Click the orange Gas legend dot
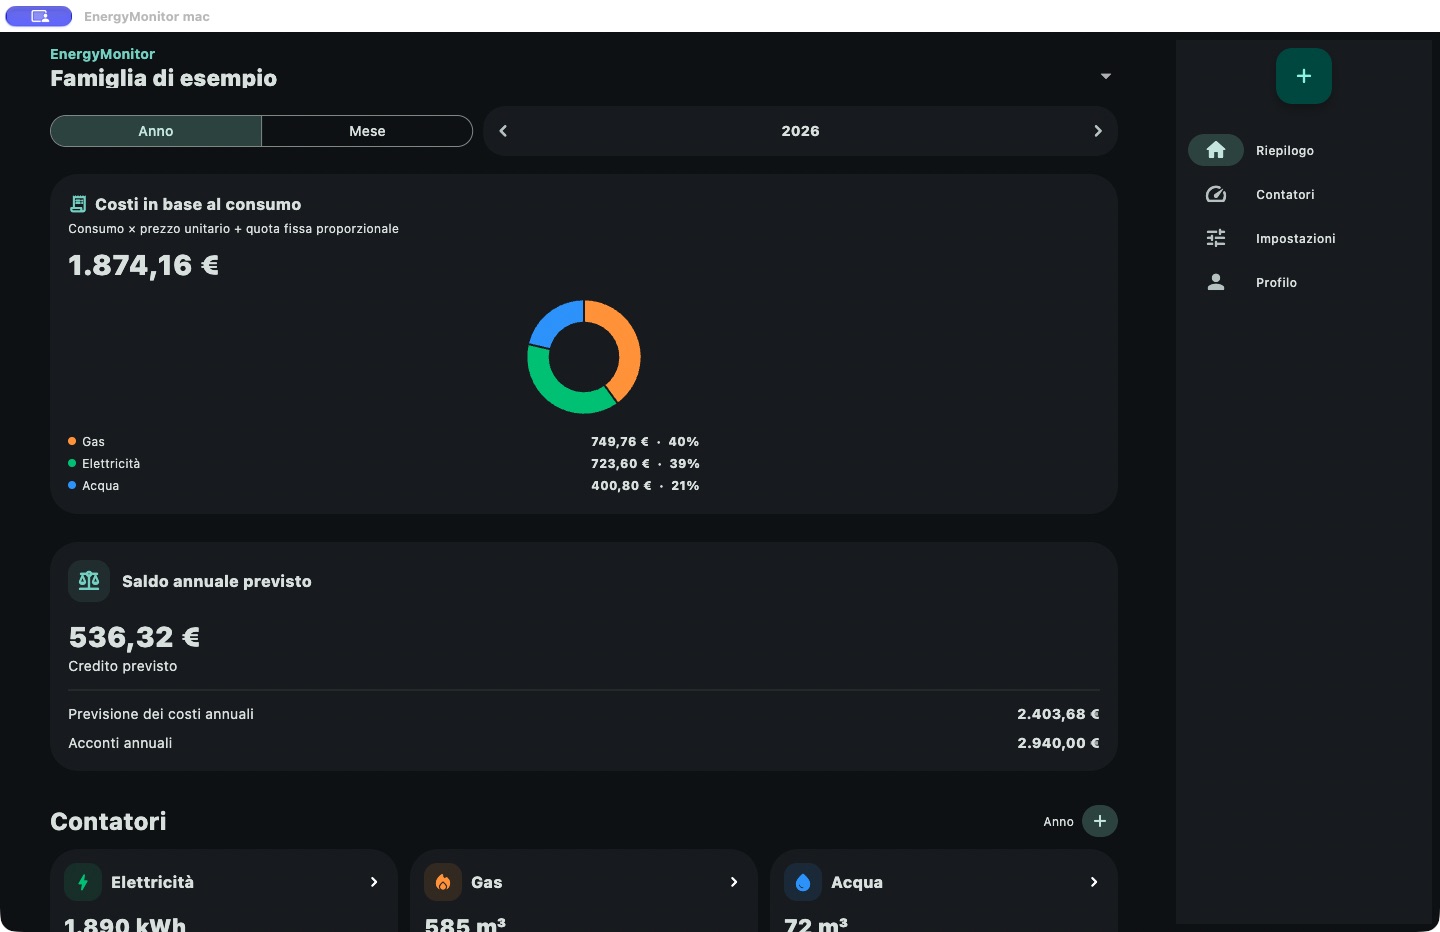 point(72,441)
